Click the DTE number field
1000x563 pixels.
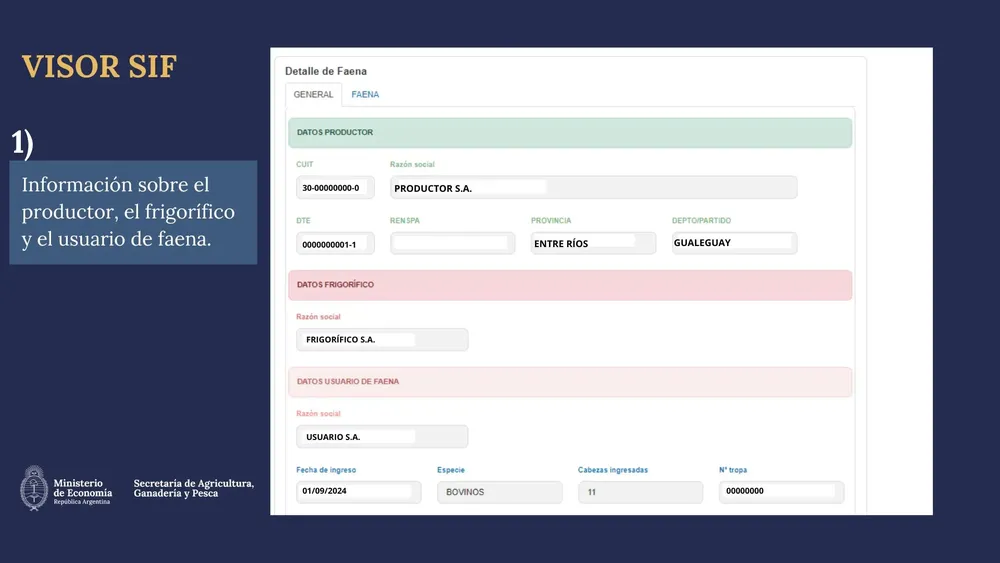coord(334,244)
